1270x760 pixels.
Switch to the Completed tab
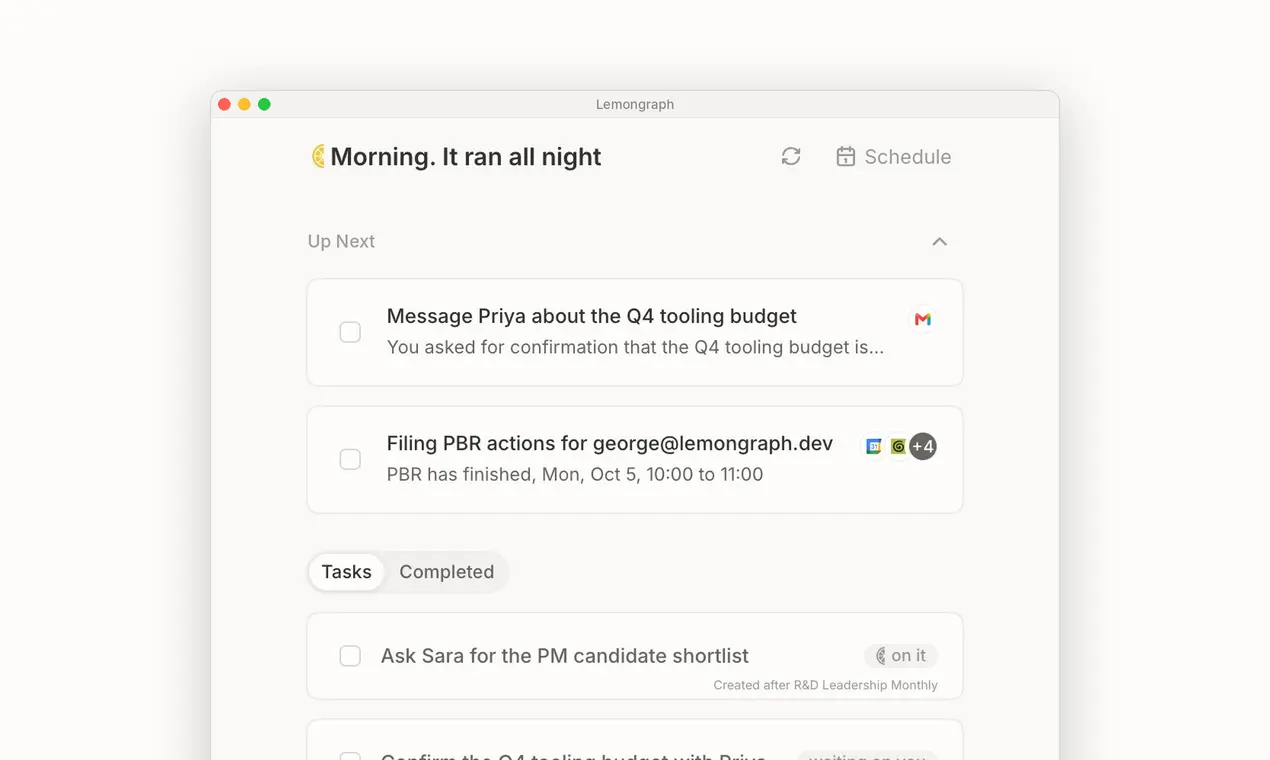[447, 572]
